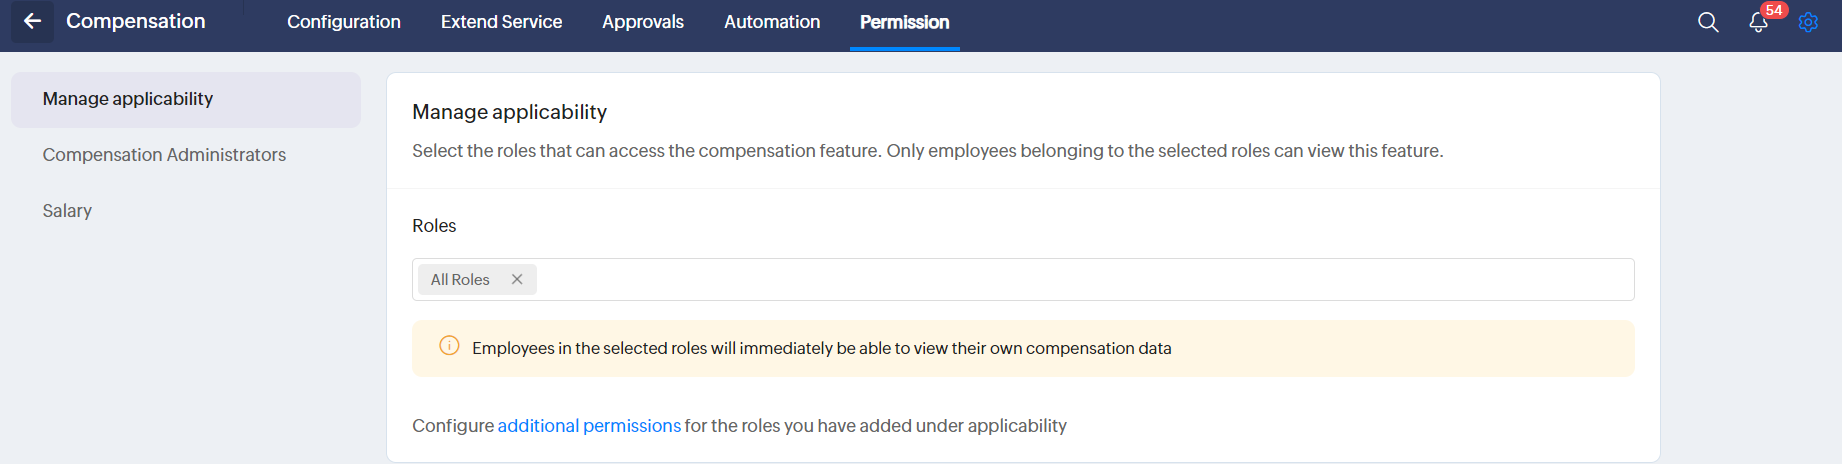This screenshot has width=1842, height=464.
Task: Open the settings gear icon
Action: 1808,22
